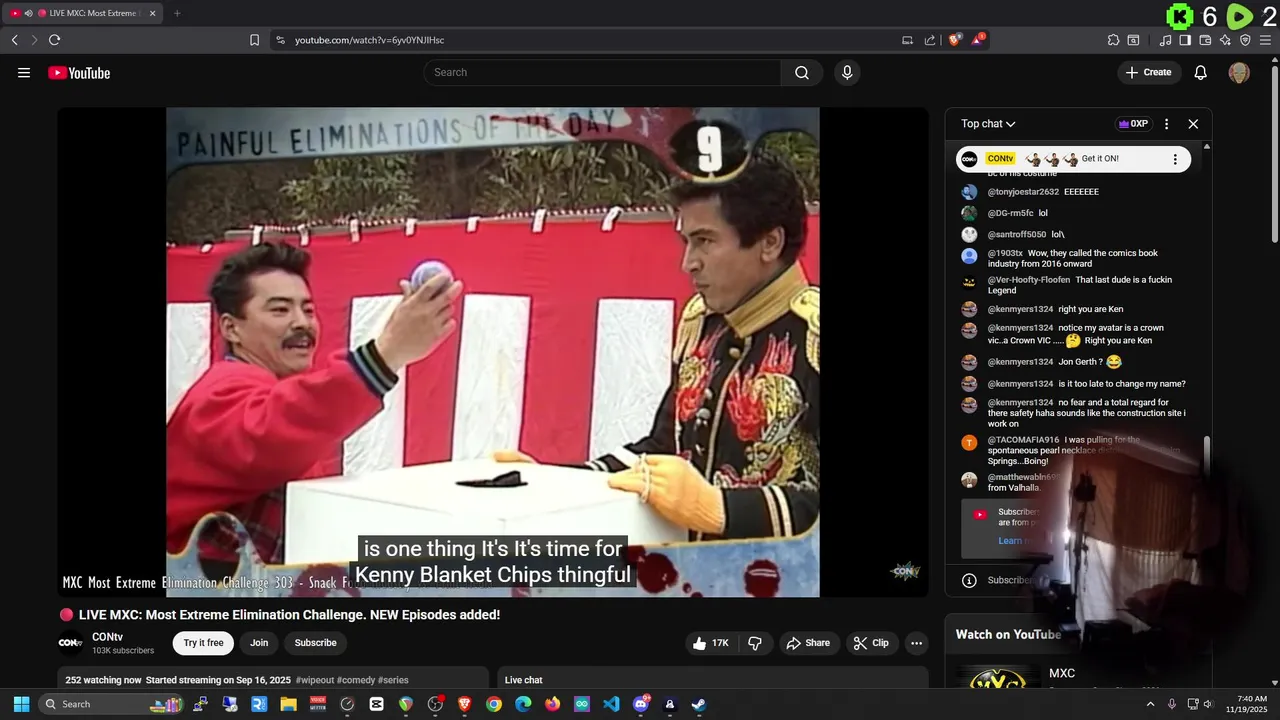The image size is (1280, 720).
Task: Click the Join button
Action: tap(259, 643)
